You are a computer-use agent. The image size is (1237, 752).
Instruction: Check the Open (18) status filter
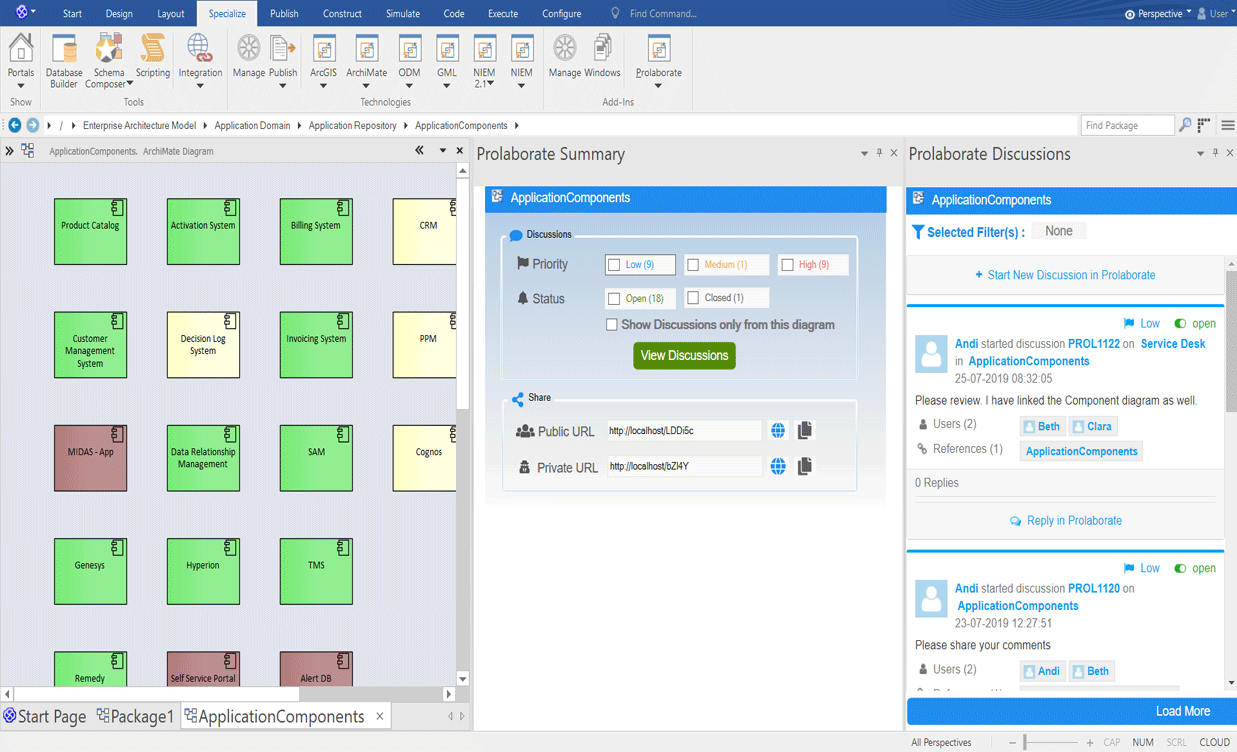(x=614, y=298)
